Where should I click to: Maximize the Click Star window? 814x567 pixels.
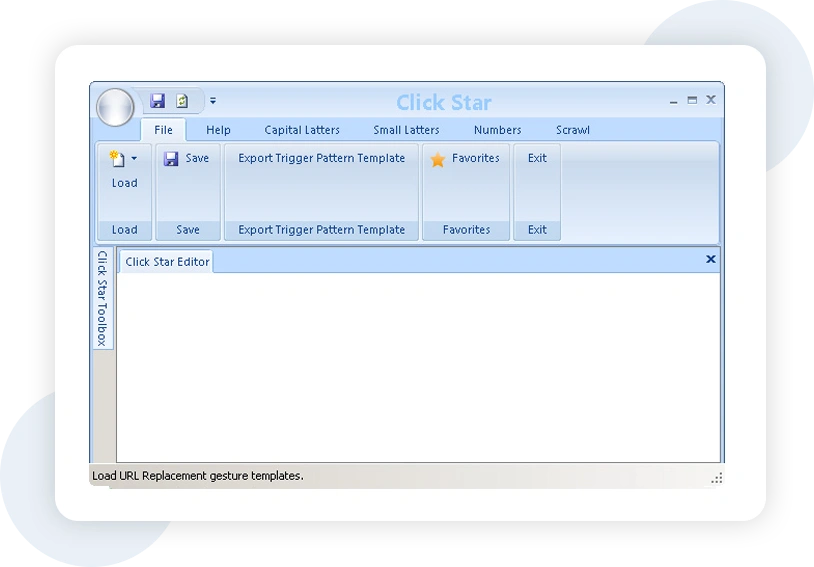click(x=692, y=100)
